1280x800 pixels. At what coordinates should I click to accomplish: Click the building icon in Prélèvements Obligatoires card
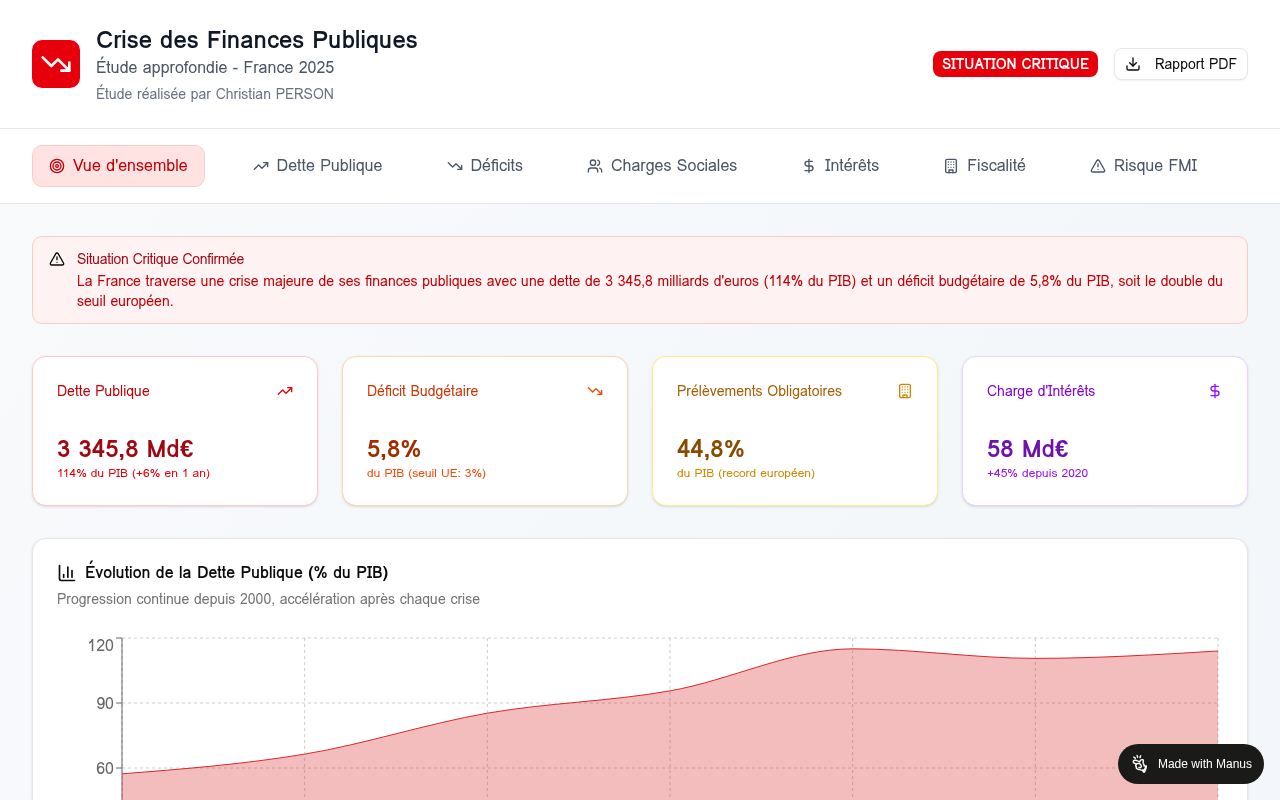(905, 391)
